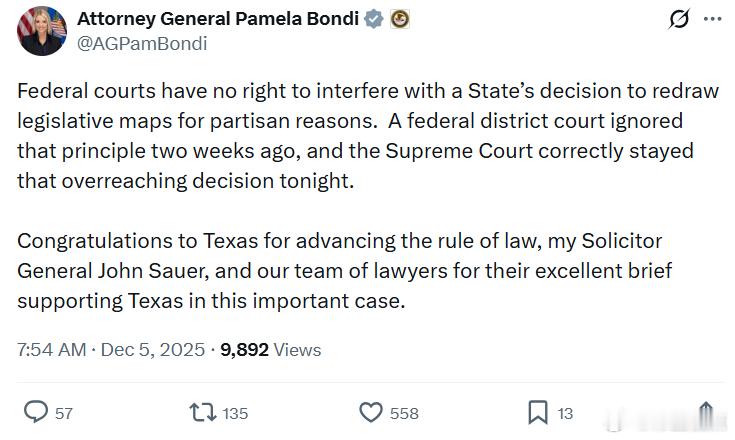Click the 9,892 Views count

pyautogui.click(x=270, y=349)
